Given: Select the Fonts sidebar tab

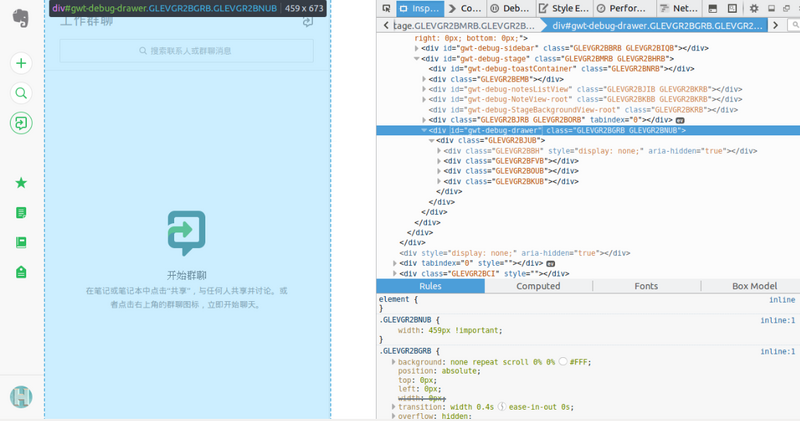Looking at the screenshot, I should (x=646, y=286).
